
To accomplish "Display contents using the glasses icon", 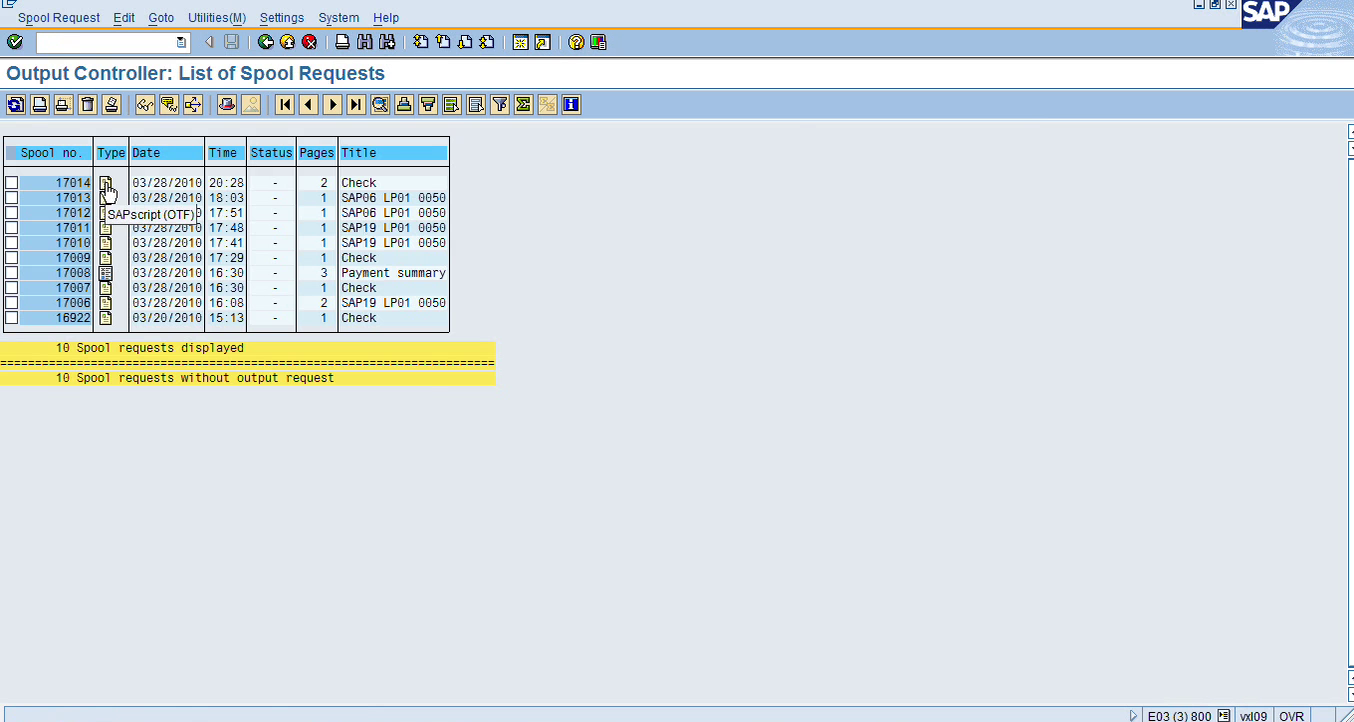I will click(x=145, y=104).
